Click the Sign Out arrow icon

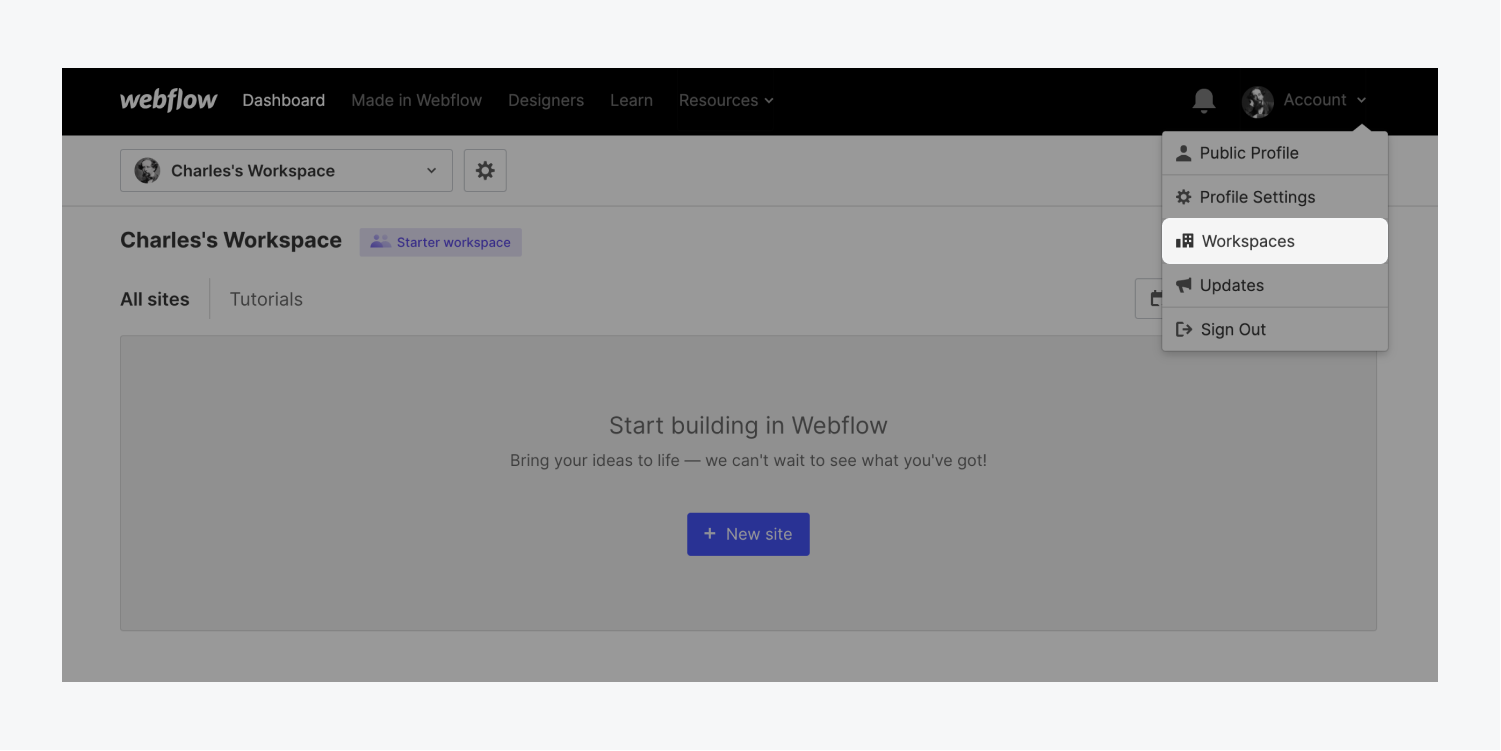coord(1184,329)
